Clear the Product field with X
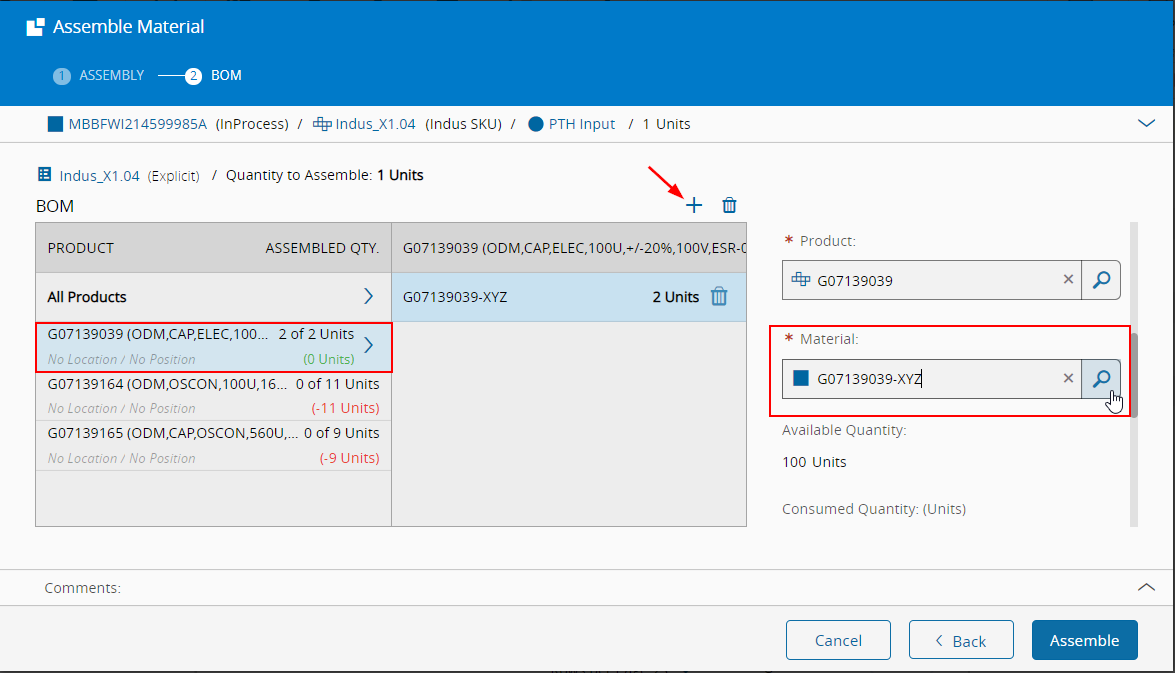The image size is (1175, 673). [1068, 280]
